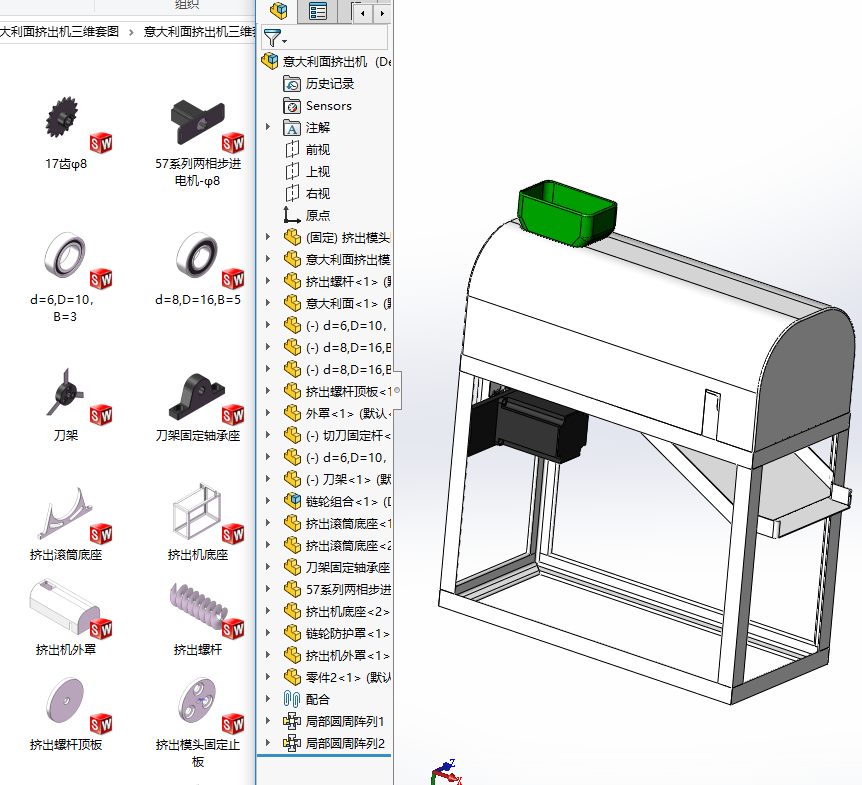Expand the 局部圆周阵列1 pattern node

[268, 721]
